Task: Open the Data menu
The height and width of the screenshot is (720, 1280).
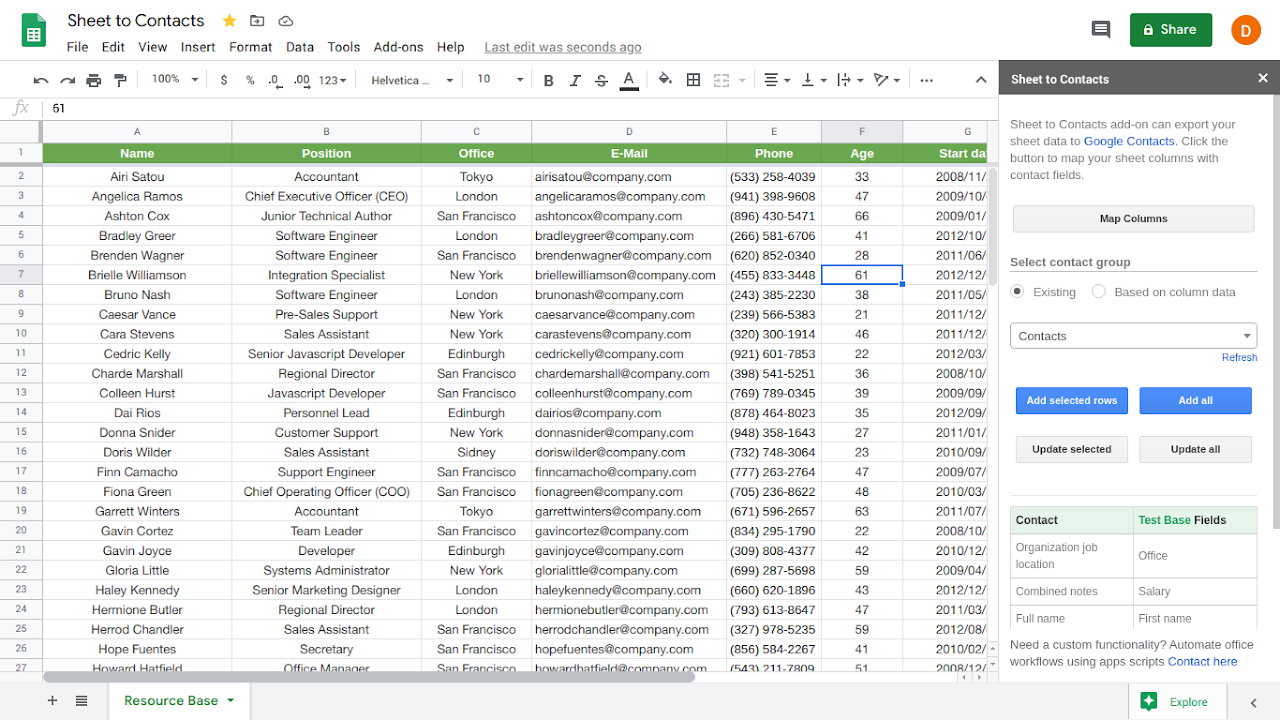Action: coord(300,47)
